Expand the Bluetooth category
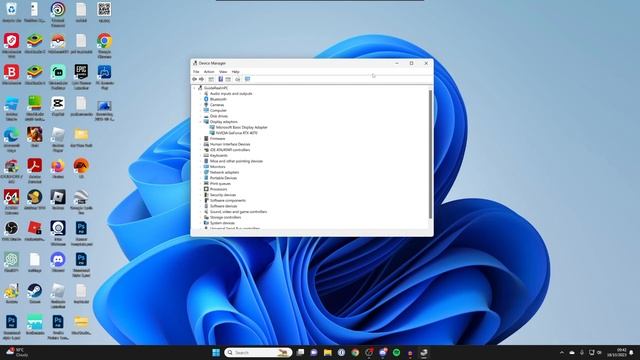 point(200,99)
